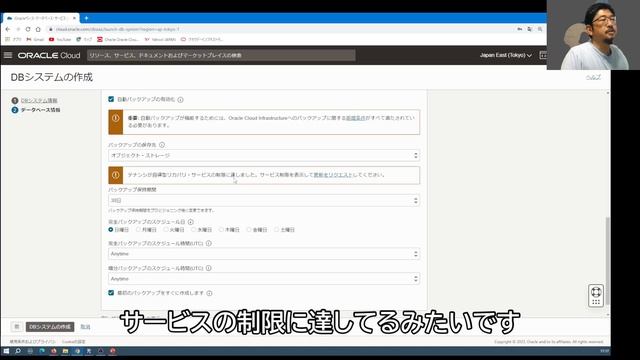Click the 取消 cancel link
This screenshot has height=360, width=640.
(85, 327)
